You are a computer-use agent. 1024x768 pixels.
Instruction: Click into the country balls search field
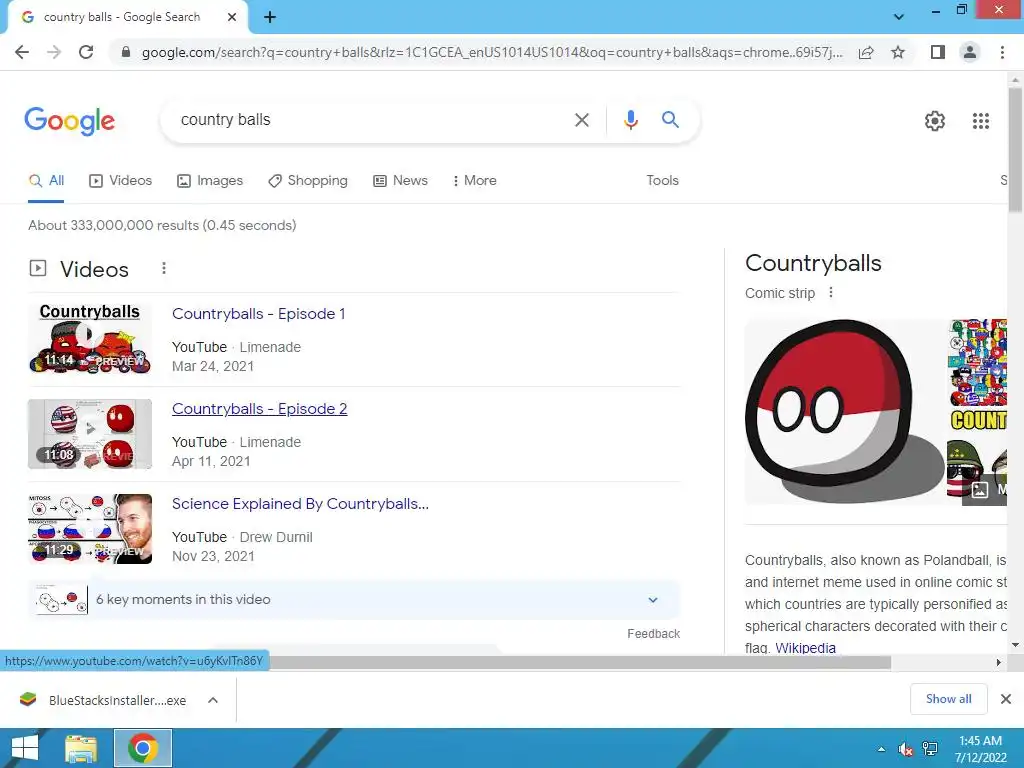point(366,120)
